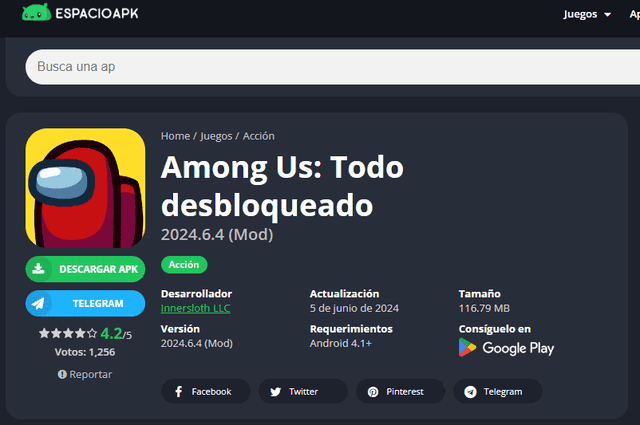Image resolution: width=640 pixels, height=425 pixels.
Task: Open Acción breadcrumb link
Action: coord(258,136)
